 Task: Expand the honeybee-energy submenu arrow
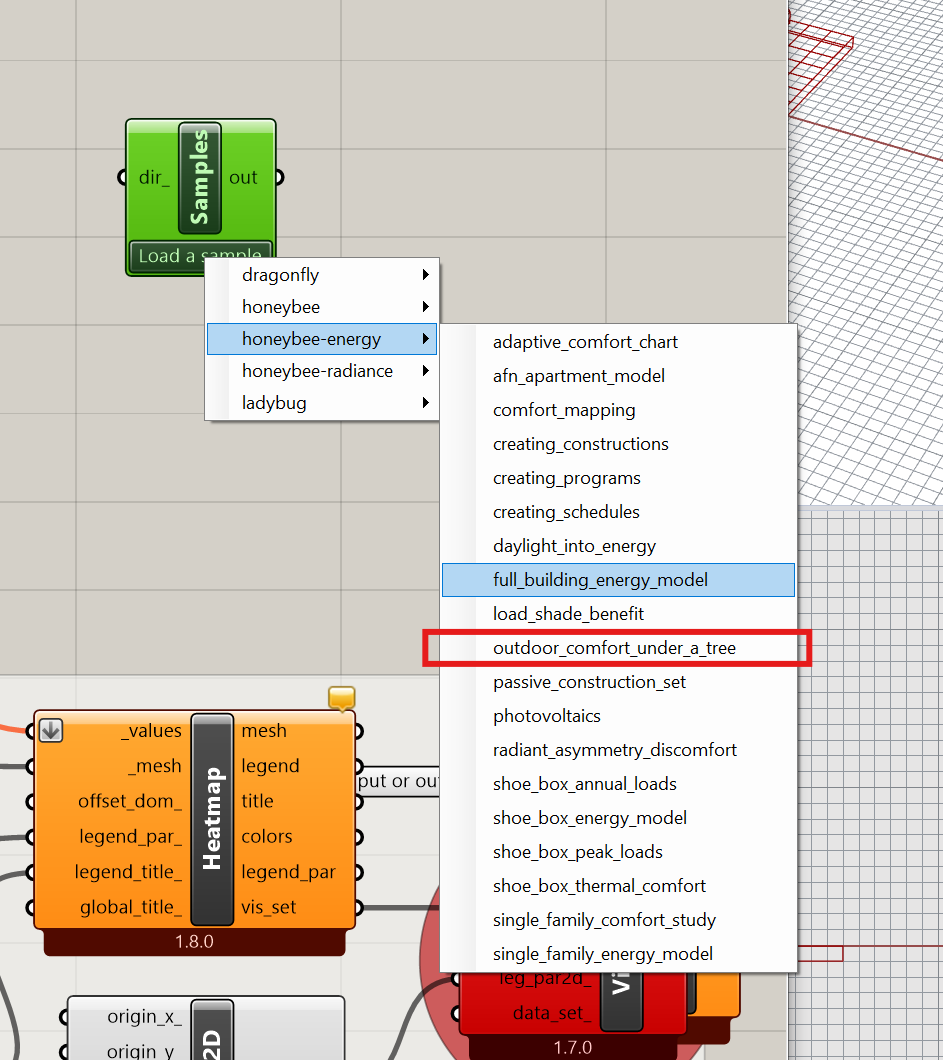tap(425, 339)
